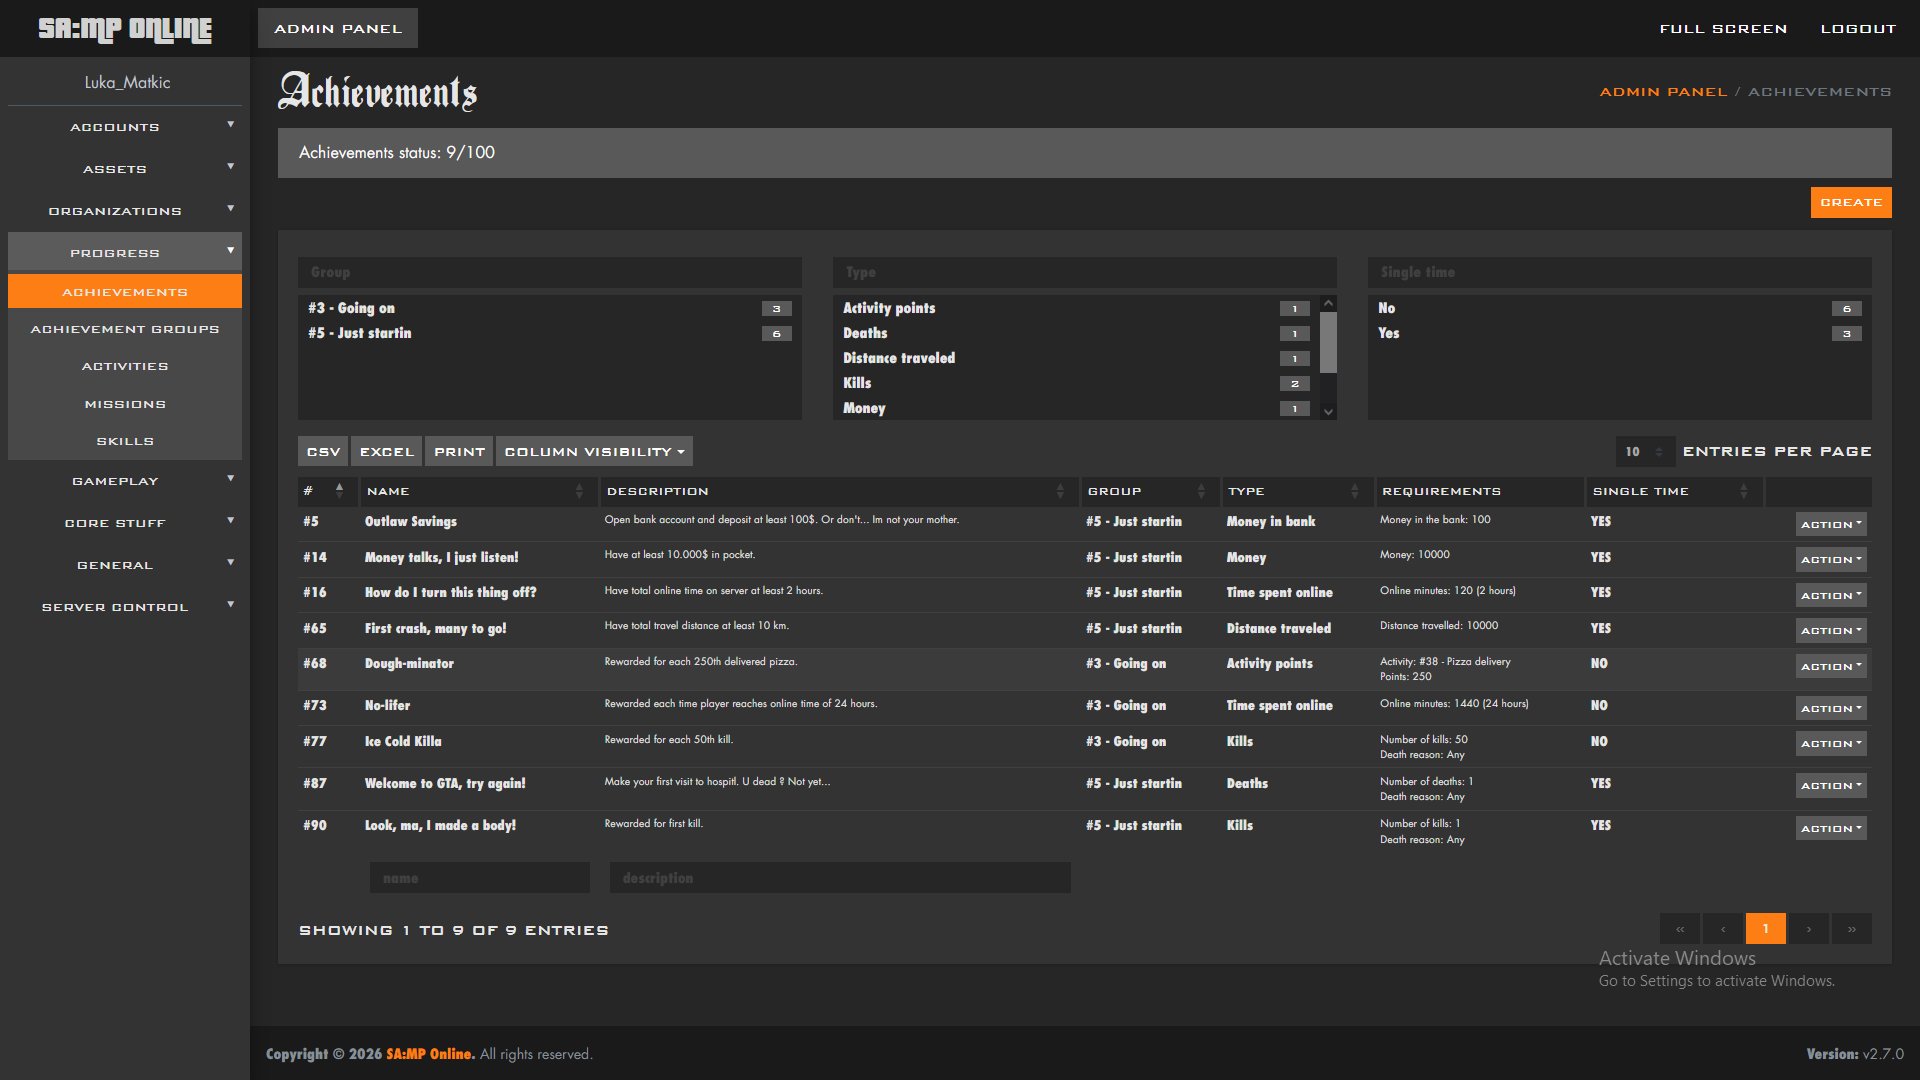Jump to last page double-arrow
Viewport: 1920px width, 1080px height.
click(1851, 929)
